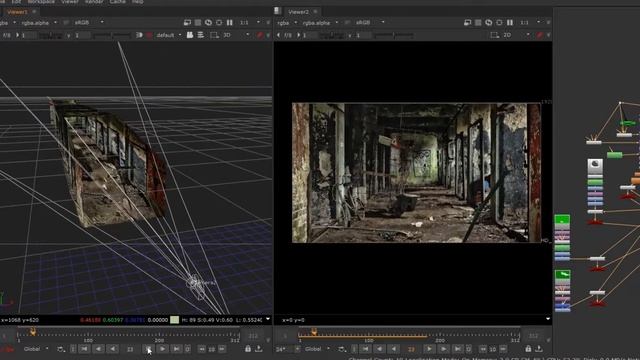
Task: Open 3D view mode dropdown in Viewer1
Action: (236, 36)
